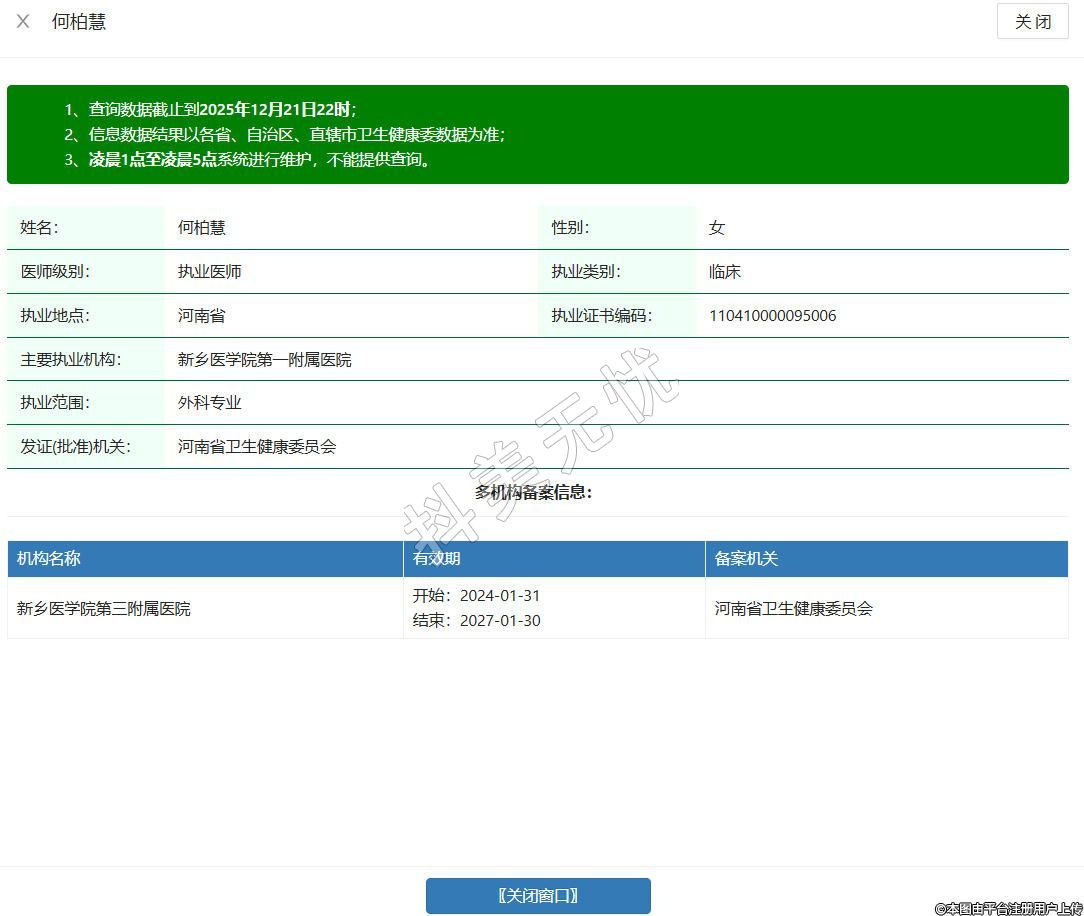Select the name value in the 姓名 row
The height and width of the screenshot is (916, 1084).
202,228
